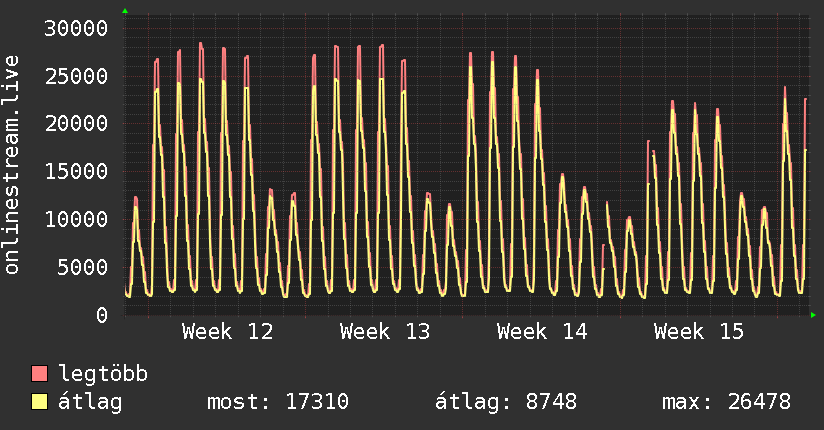Click the green arrow ending the x-axis
This screenshot has width=824, height=430.
[813, 315]
